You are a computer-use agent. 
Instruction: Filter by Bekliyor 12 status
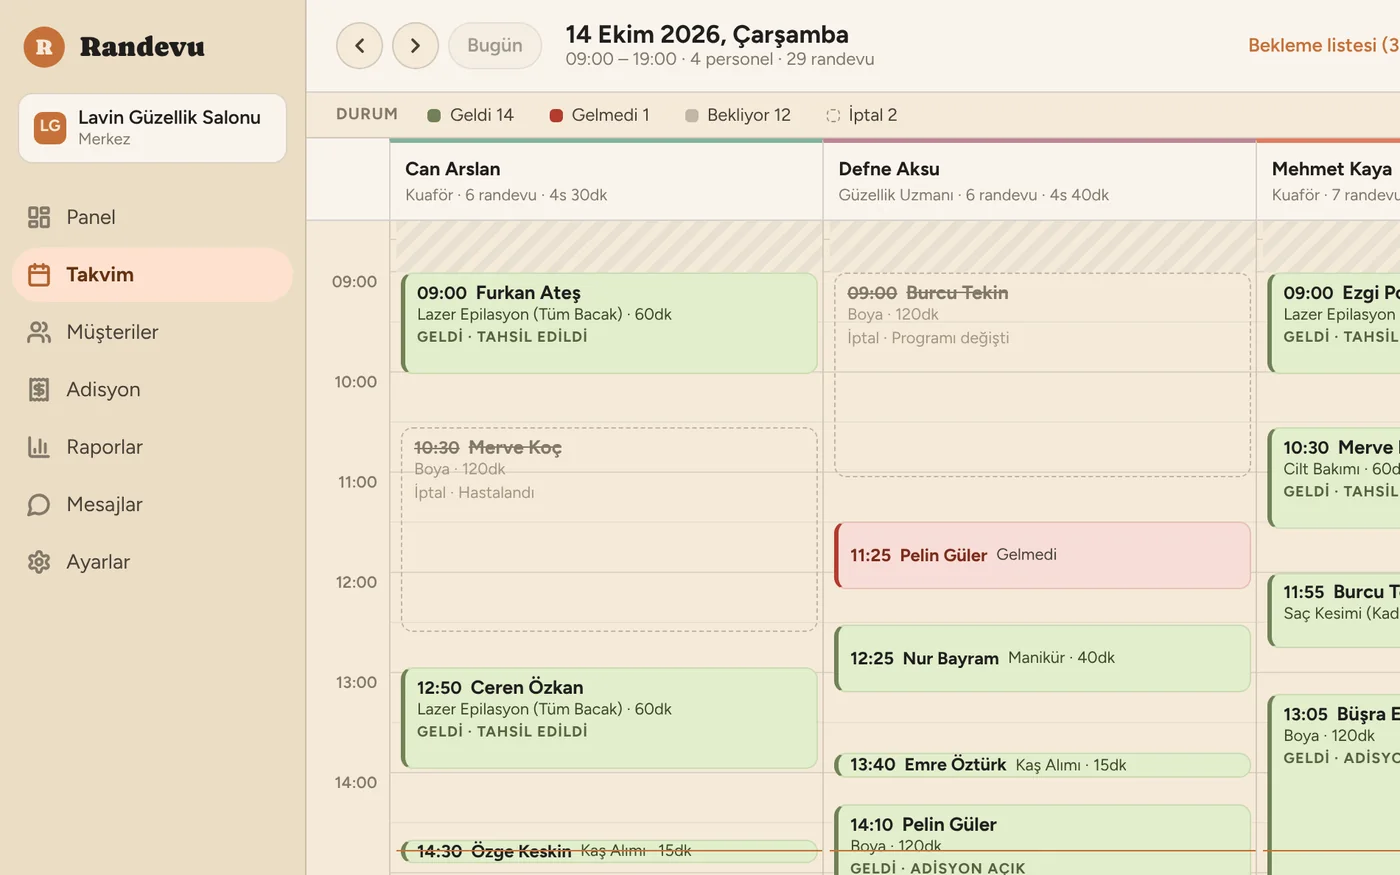click(x=737, y=115)
